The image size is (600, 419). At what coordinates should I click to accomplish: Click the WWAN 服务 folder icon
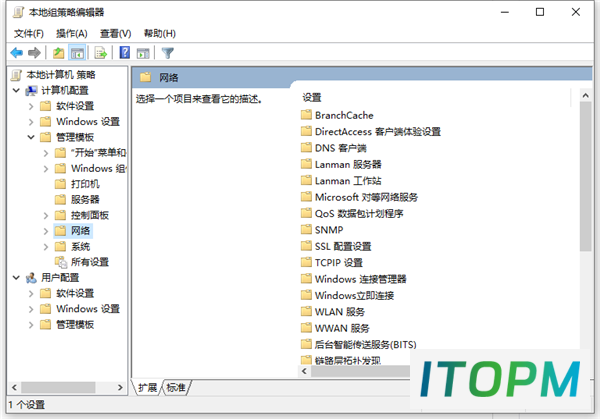coord(306,328)
